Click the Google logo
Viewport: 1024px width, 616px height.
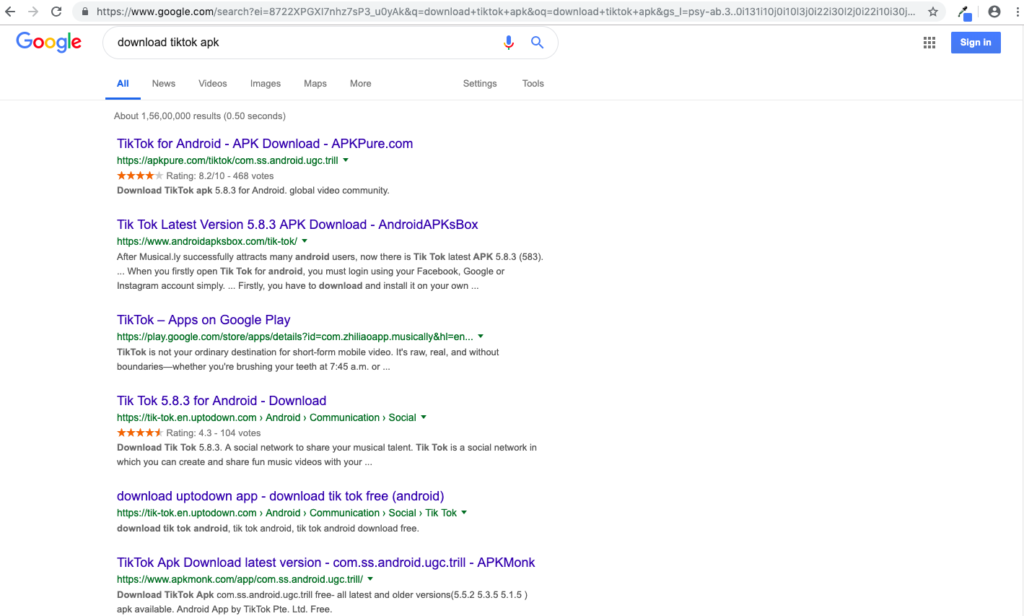click(49, 42)
